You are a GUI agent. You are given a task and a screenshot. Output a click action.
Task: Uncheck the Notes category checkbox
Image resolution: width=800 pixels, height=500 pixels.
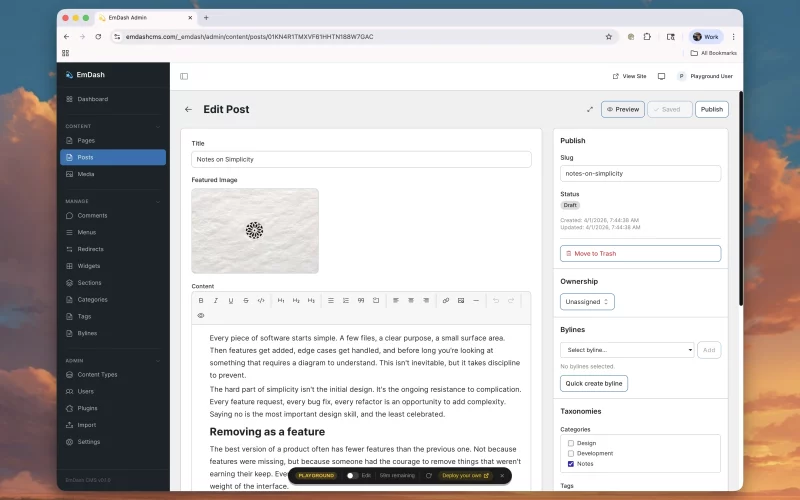571,464
